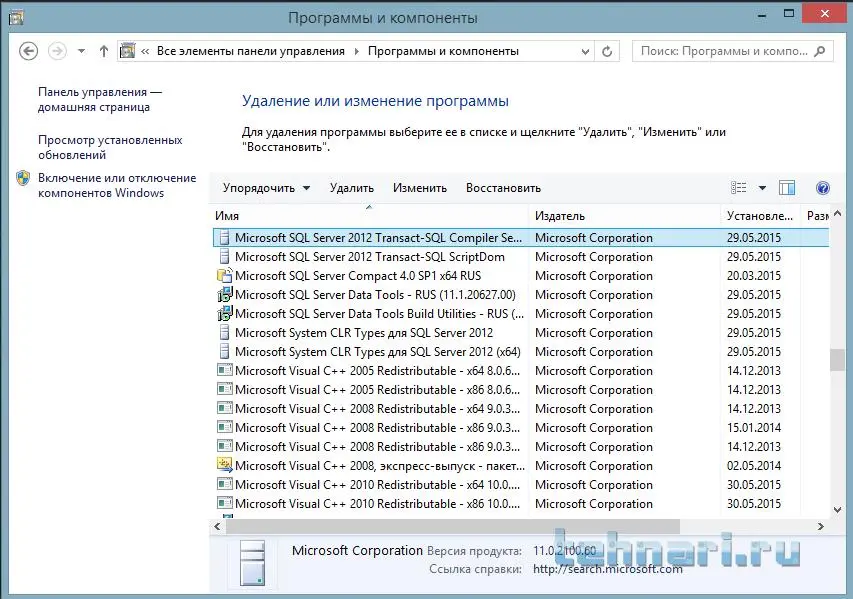Sort by Издатель column header
The image size is (853, 599).
[625, 216]
